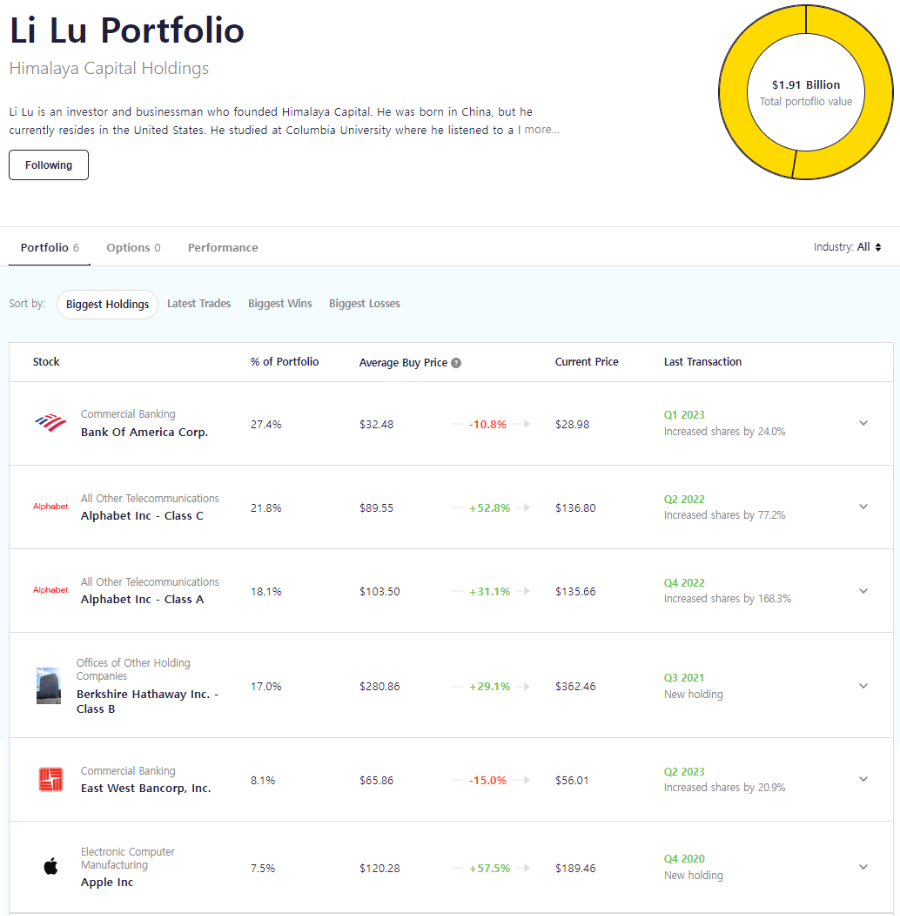Viewport: 900px width, 916px height.
Task: Click the % of Portfolio column header
Action: 284,362
